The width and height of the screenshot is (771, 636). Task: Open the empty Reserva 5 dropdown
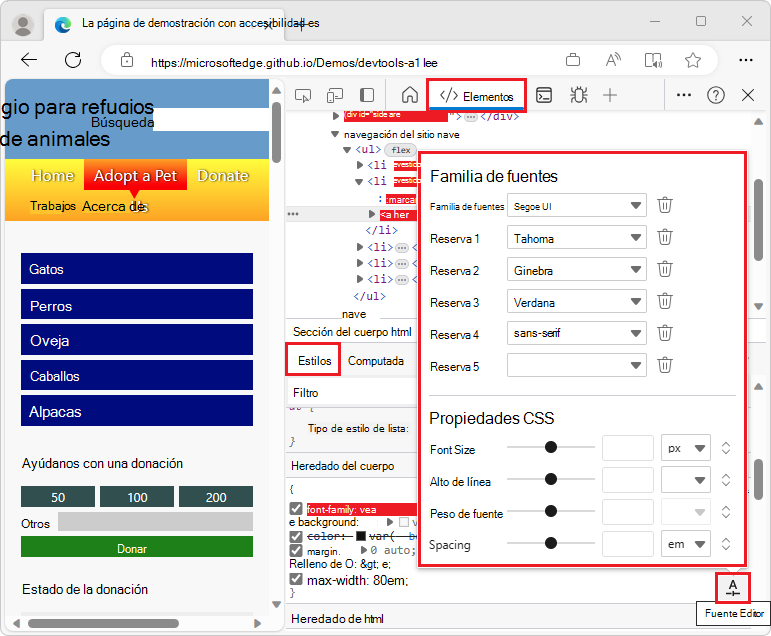click(x=576, y=365)
